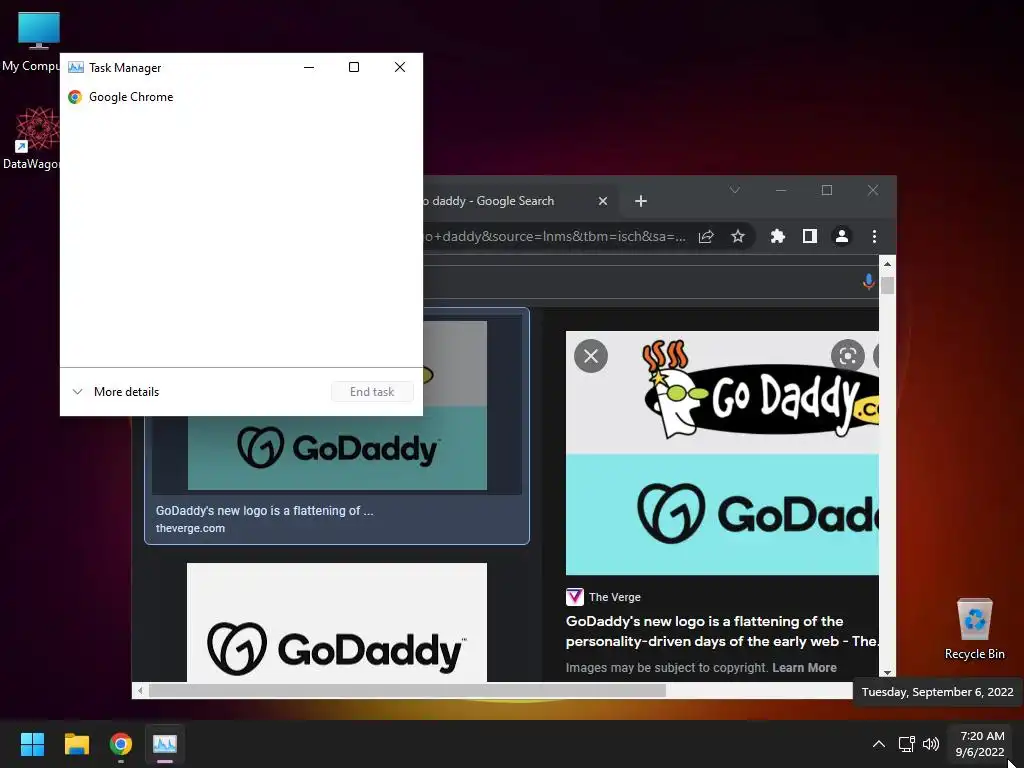Select My Computer desktop icon
1024x768 pixels.
pyautogui.click(x=30, y=42)
